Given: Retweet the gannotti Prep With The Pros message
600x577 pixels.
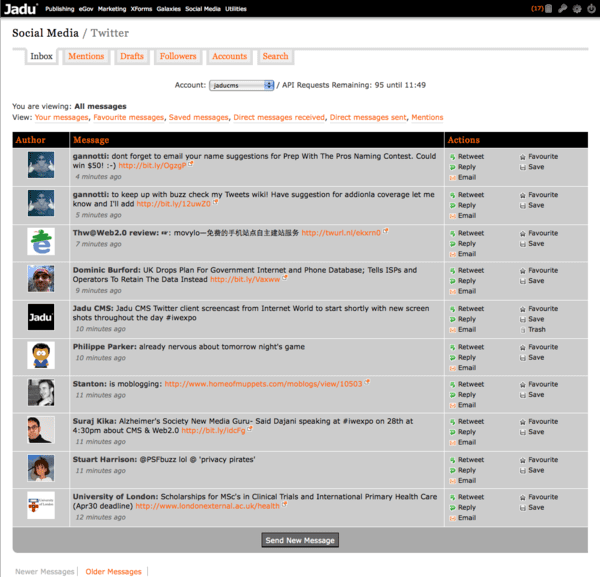Looking at the screenshot, I should tap(466, 156).
